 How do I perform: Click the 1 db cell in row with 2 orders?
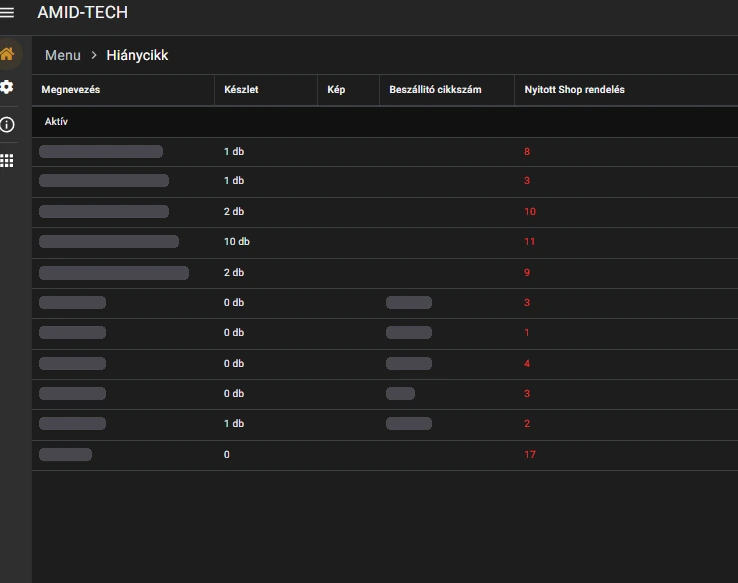coord(234,423)
